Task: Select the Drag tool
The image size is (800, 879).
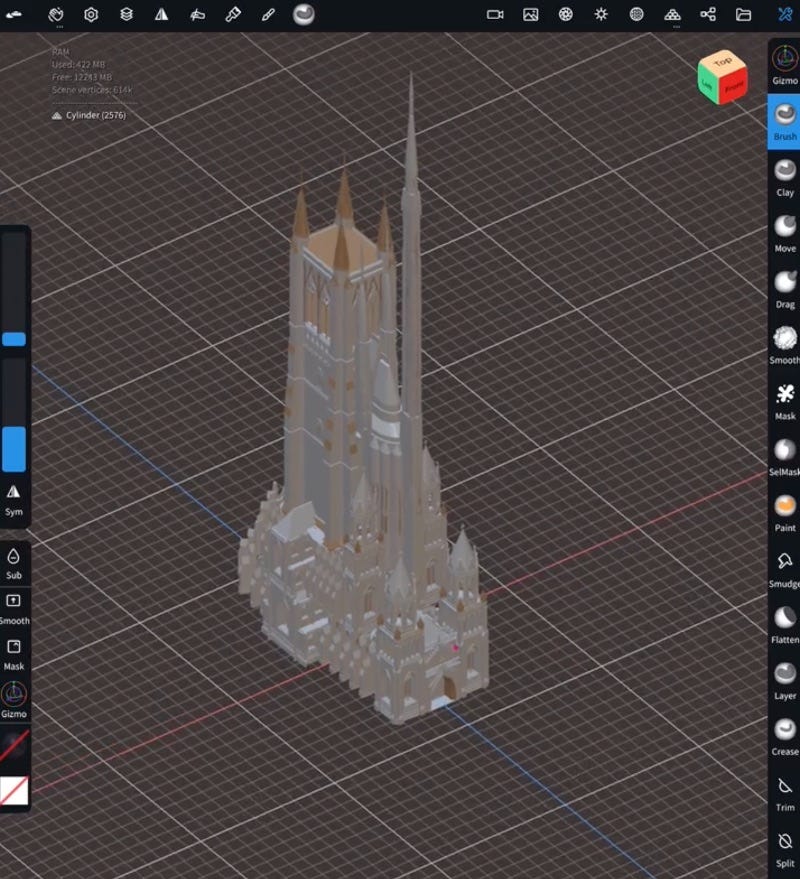Action: pyautogui.click(x=785, y=290)
